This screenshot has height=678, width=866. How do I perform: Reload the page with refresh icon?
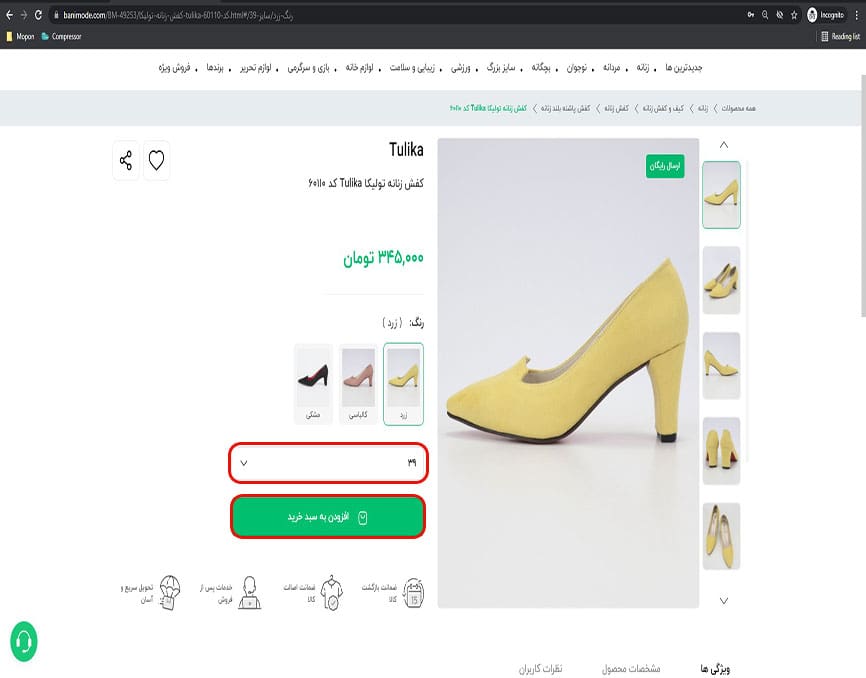coord(38,15)
